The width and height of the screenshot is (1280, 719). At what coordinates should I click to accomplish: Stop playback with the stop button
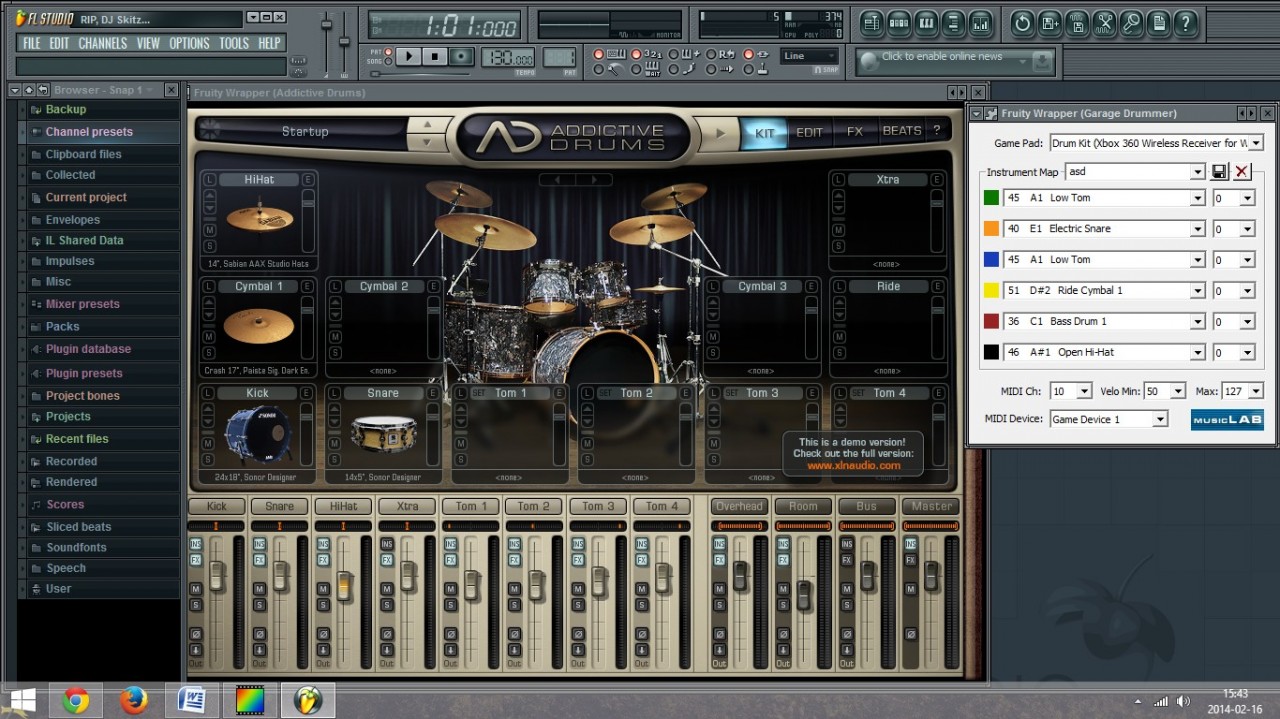pyautogui.click(x=435, y=57)
